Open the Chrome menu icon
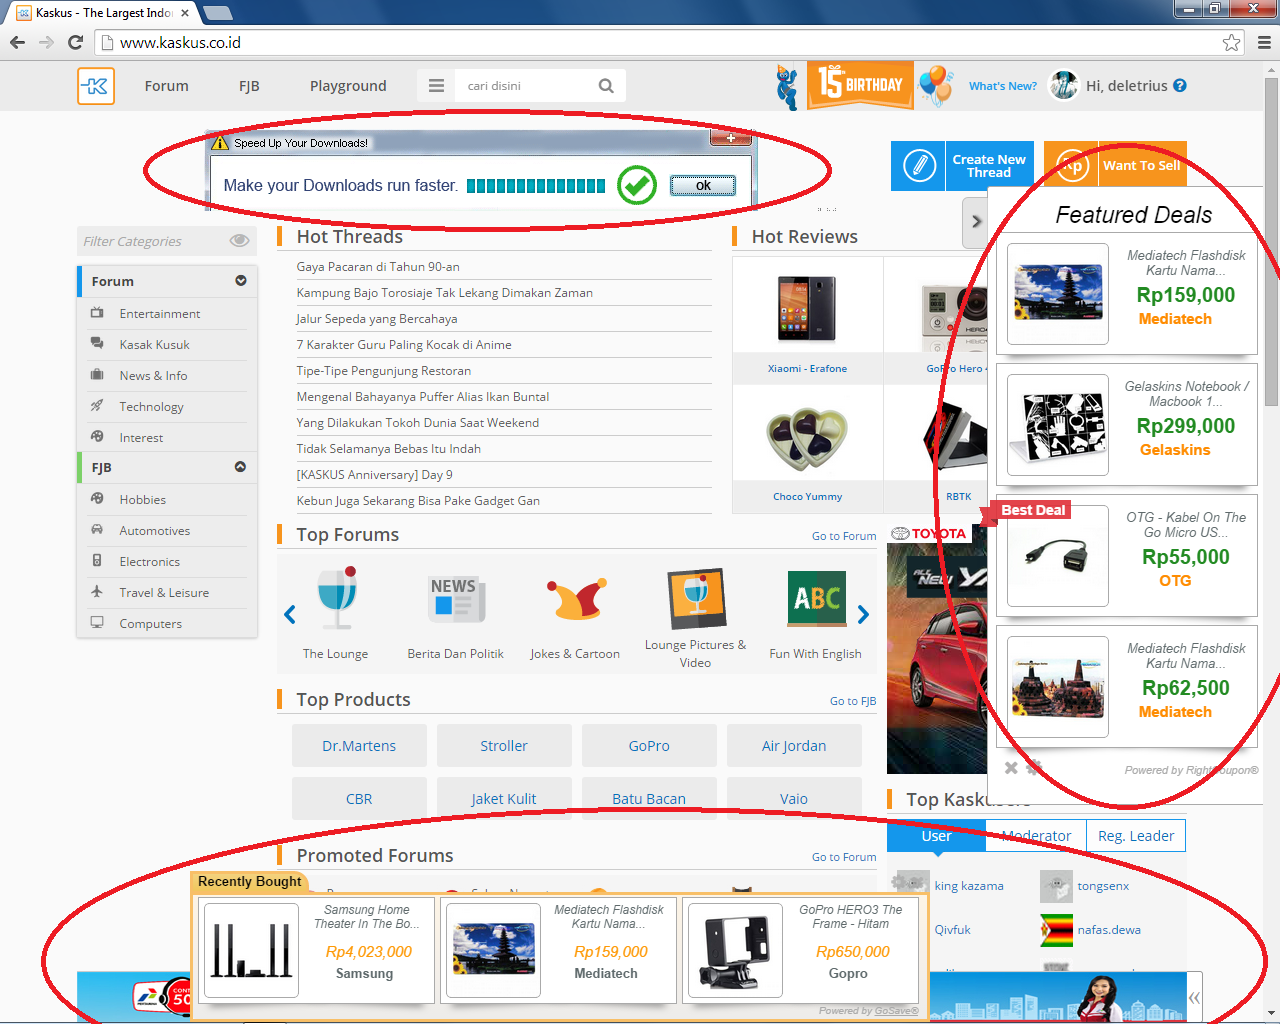This screenshot has height=1024, width=1280. click(x=1264, y=42)
